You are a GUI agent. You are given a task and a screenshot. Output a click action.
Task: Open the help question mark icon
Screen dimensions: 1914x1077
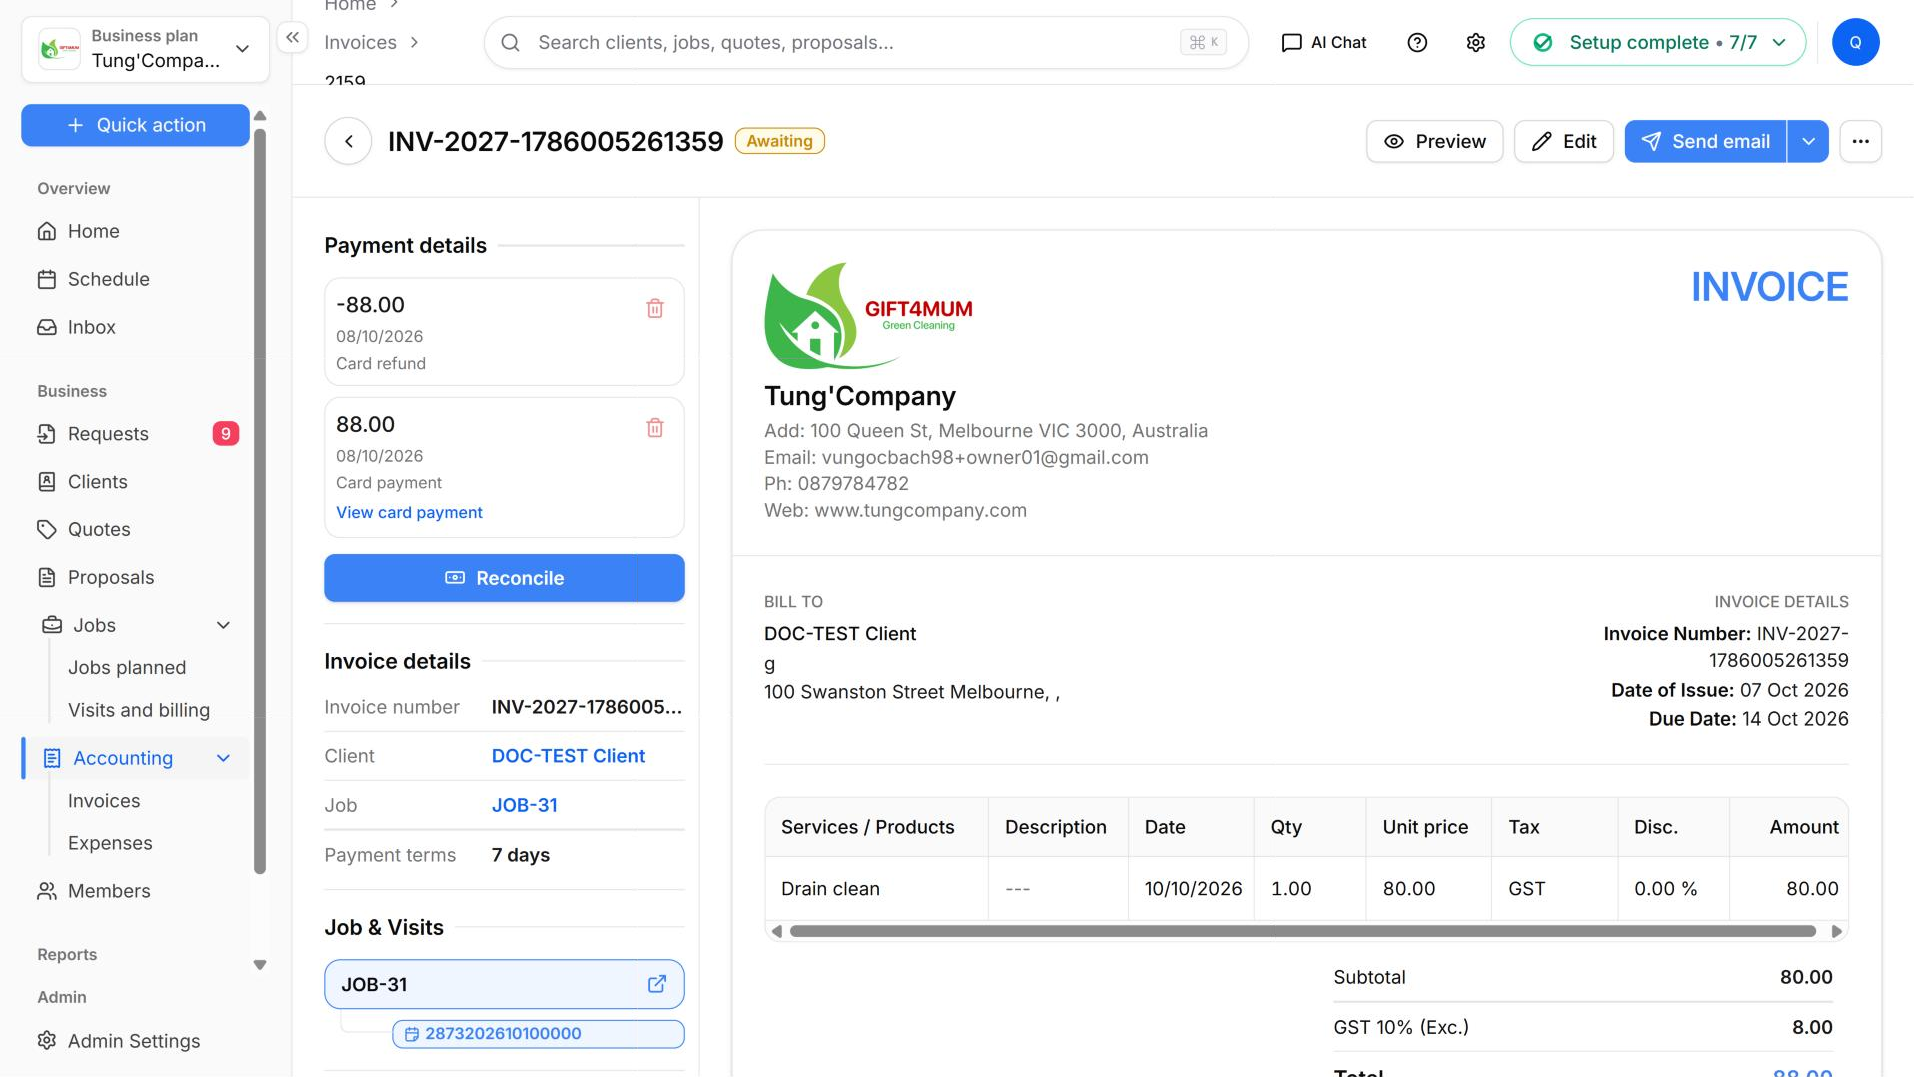pyautogui.click(x=1417, y=42)
